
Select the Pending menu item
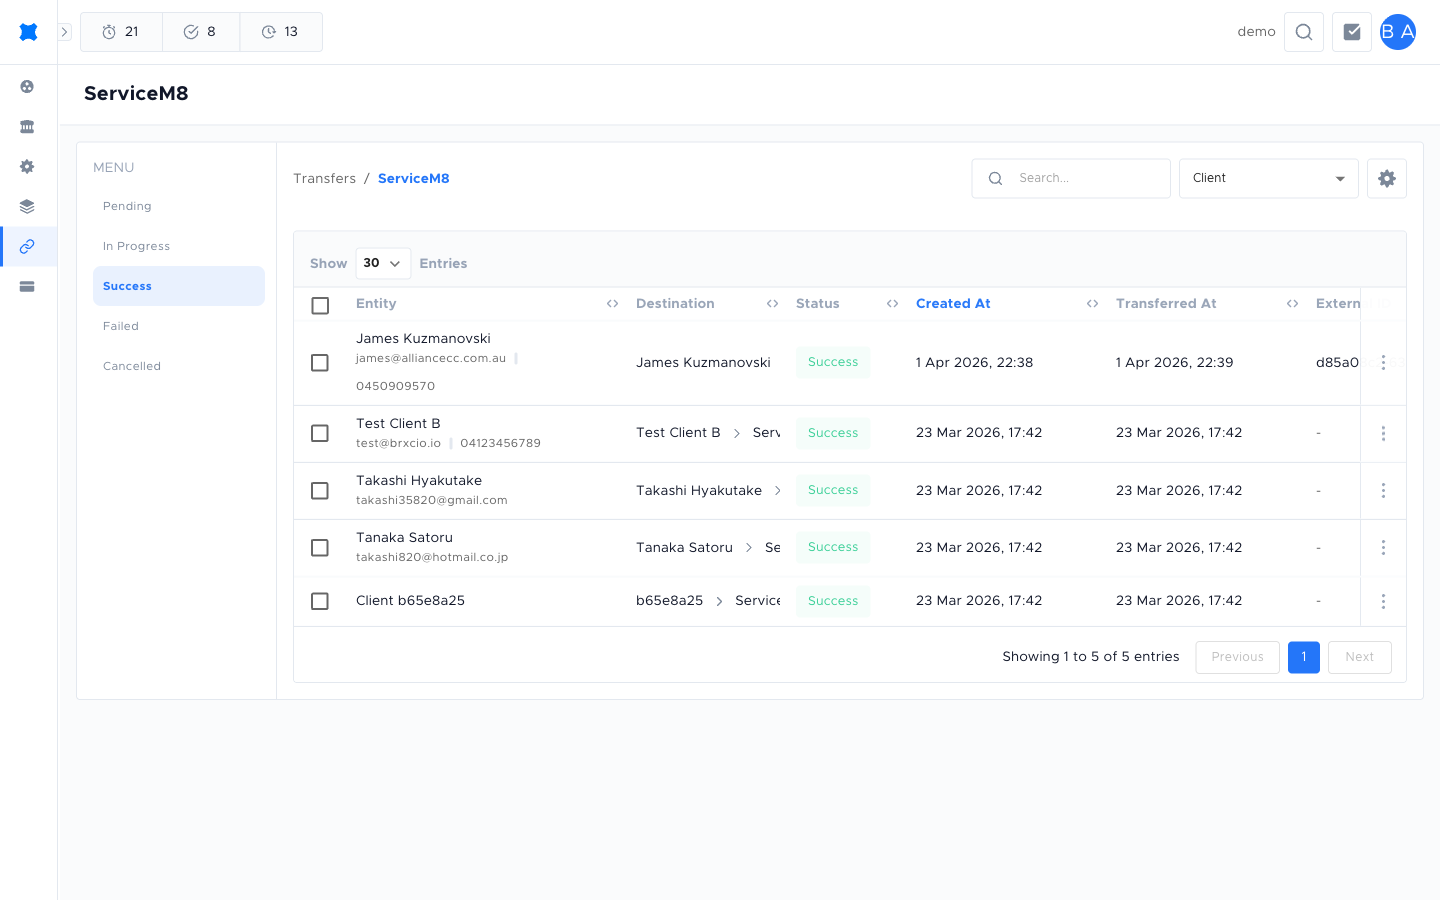(179, 206)
